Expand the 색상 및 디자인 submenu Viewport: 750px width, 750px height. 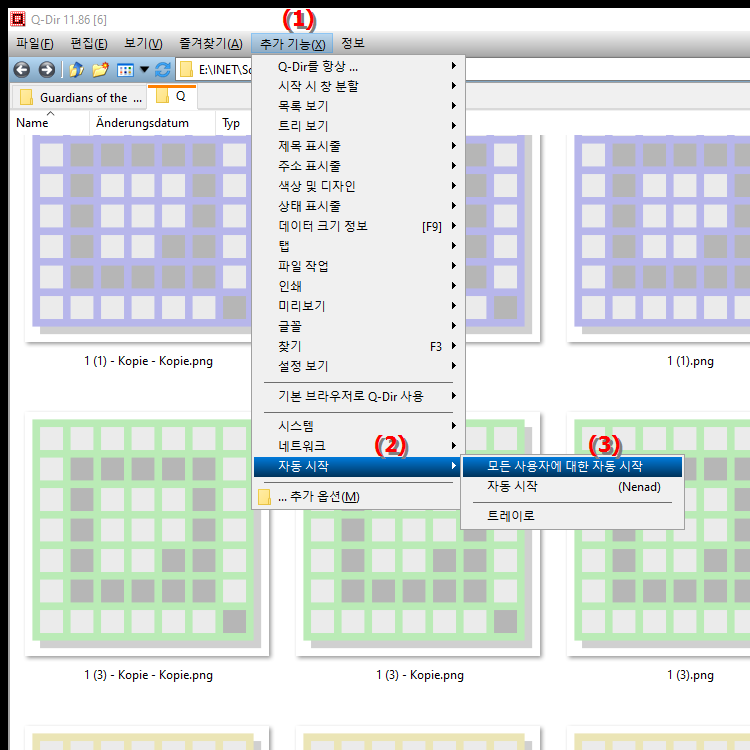pos(358,186)
